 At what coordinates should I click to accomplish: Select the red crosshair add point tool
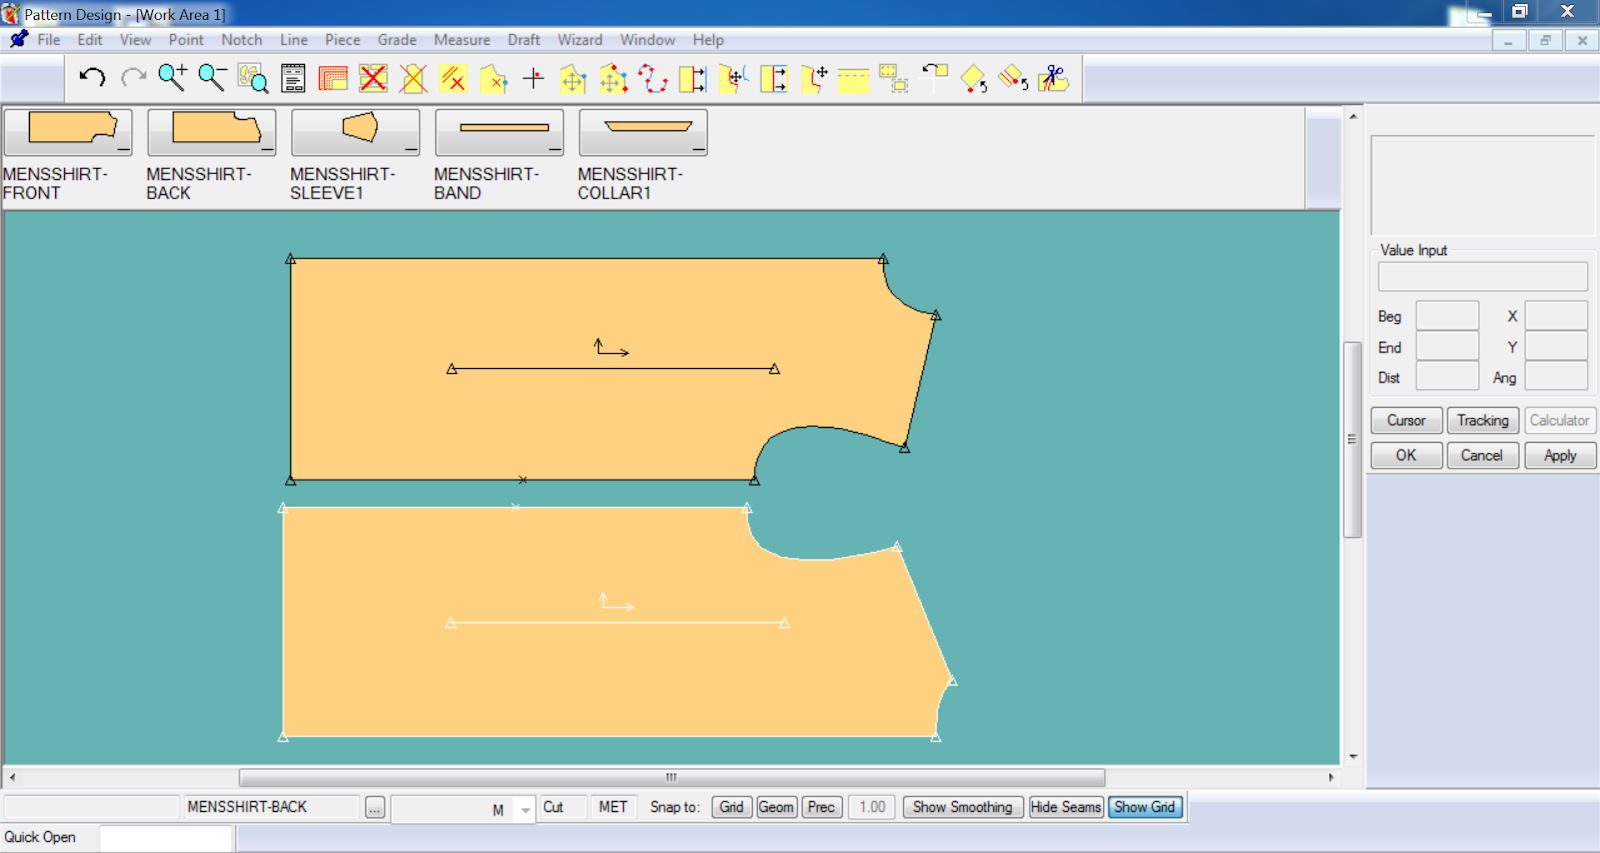[533, 78]
